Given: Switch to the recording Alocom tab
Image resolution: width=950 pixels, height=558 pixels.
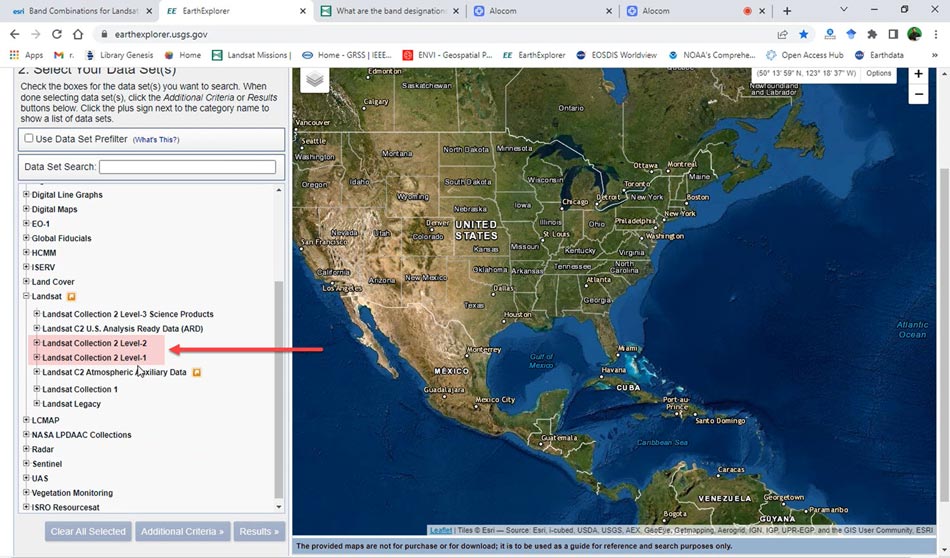Looking at the screenshot, I should (696, 11).
